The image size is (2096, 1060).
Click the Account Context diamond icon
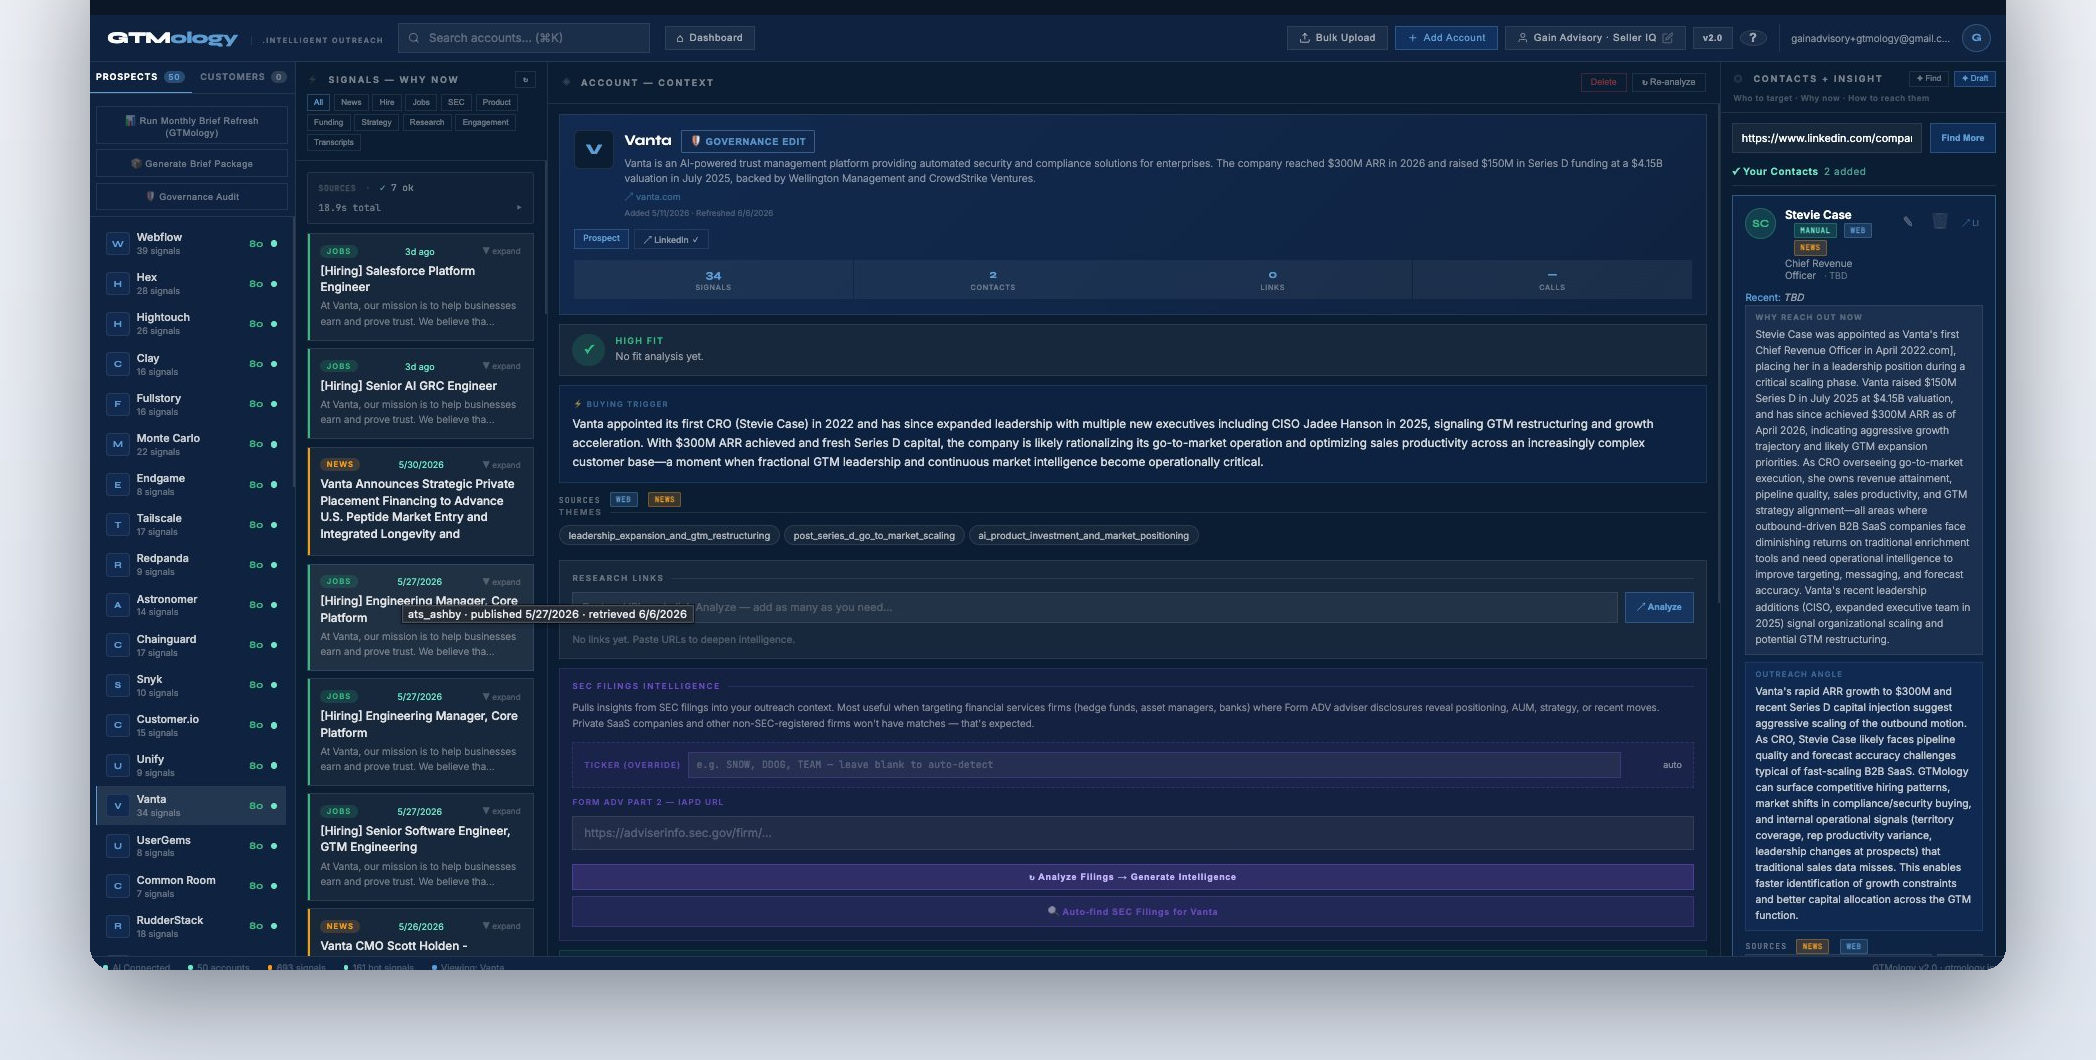[x=567, y=82]
